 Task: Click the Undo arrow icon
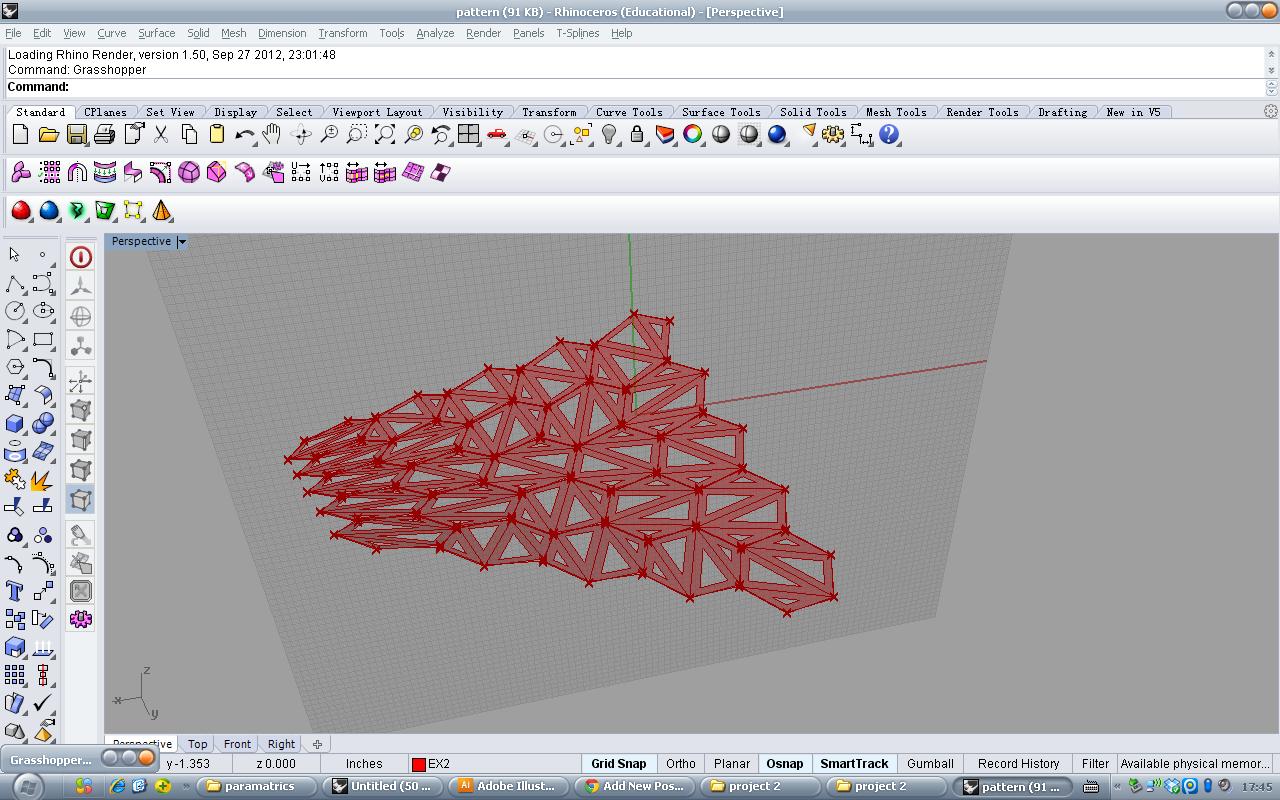(244, 135)
